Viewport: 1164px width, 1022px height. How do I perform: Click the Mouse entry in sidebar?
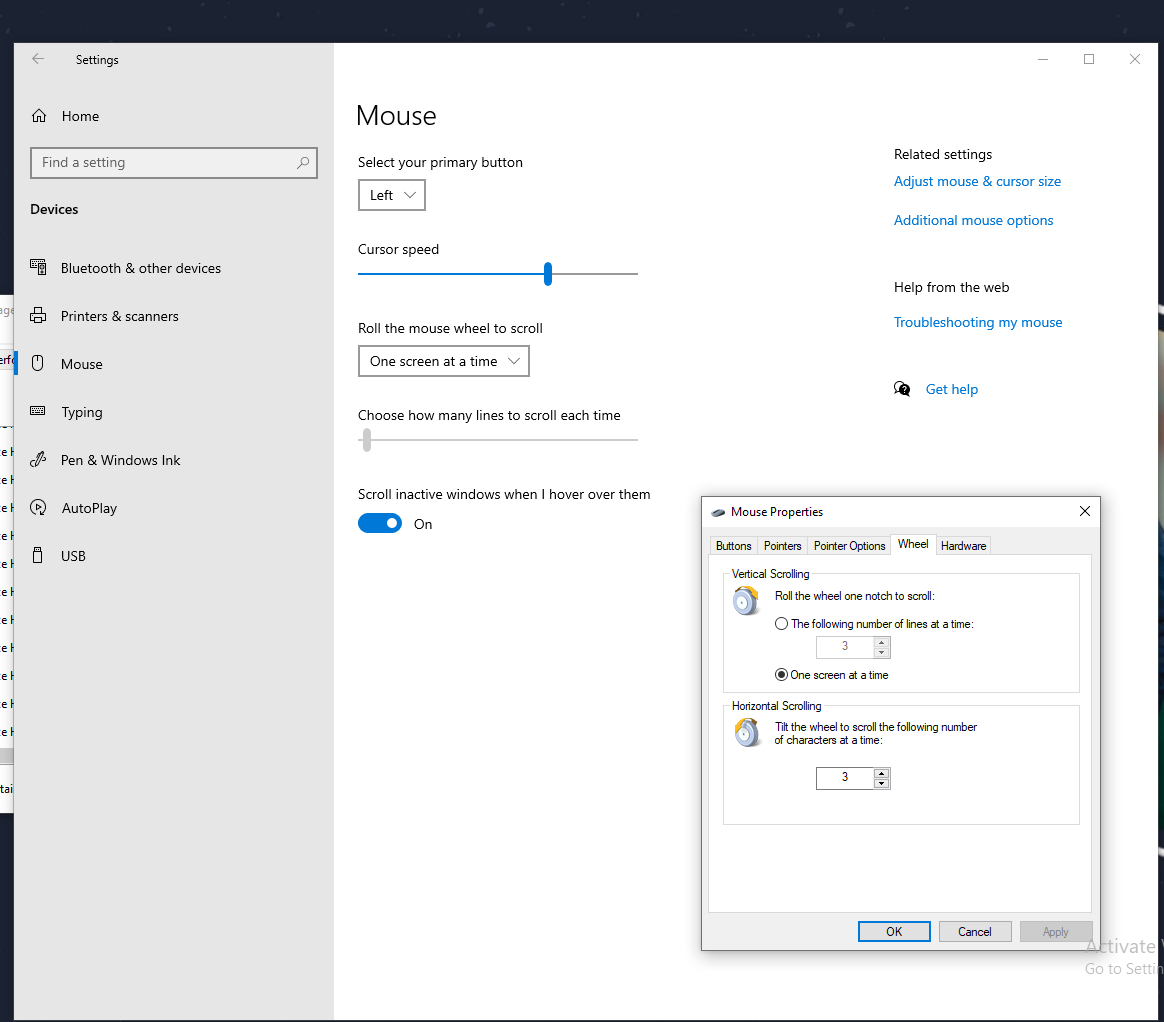[82, 364]
